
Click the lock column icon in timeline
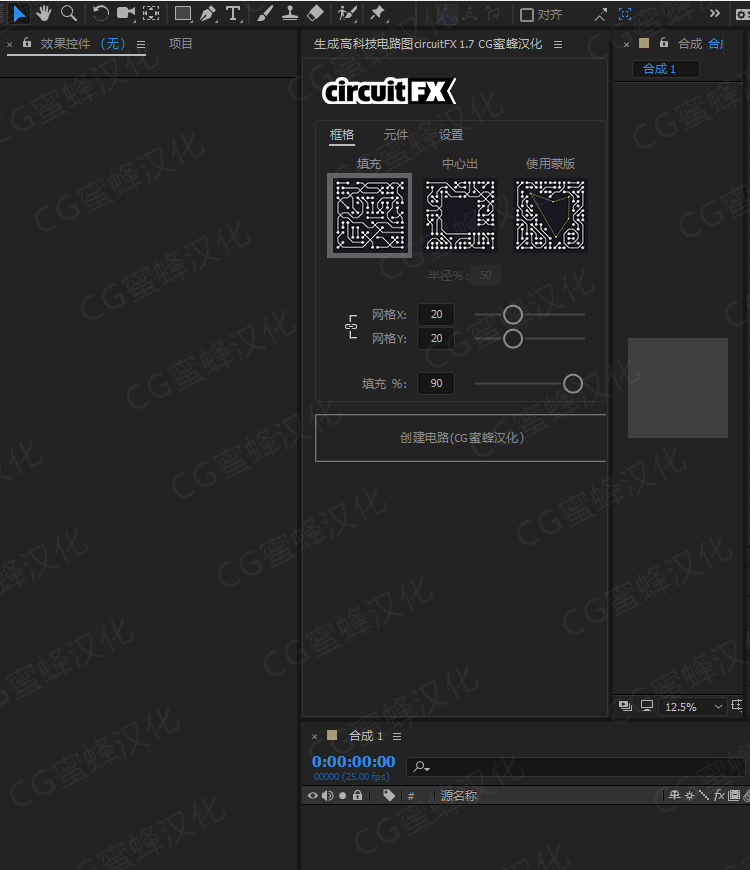358,796
